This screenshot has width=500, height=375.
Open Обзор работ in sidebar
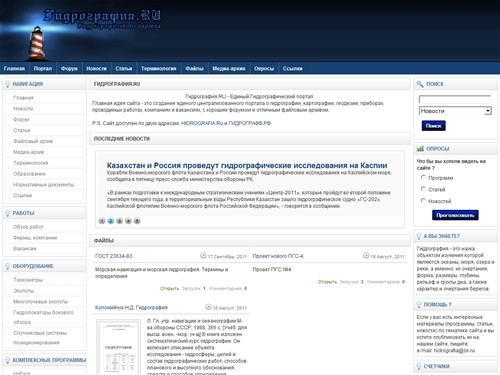pos(28,227)
